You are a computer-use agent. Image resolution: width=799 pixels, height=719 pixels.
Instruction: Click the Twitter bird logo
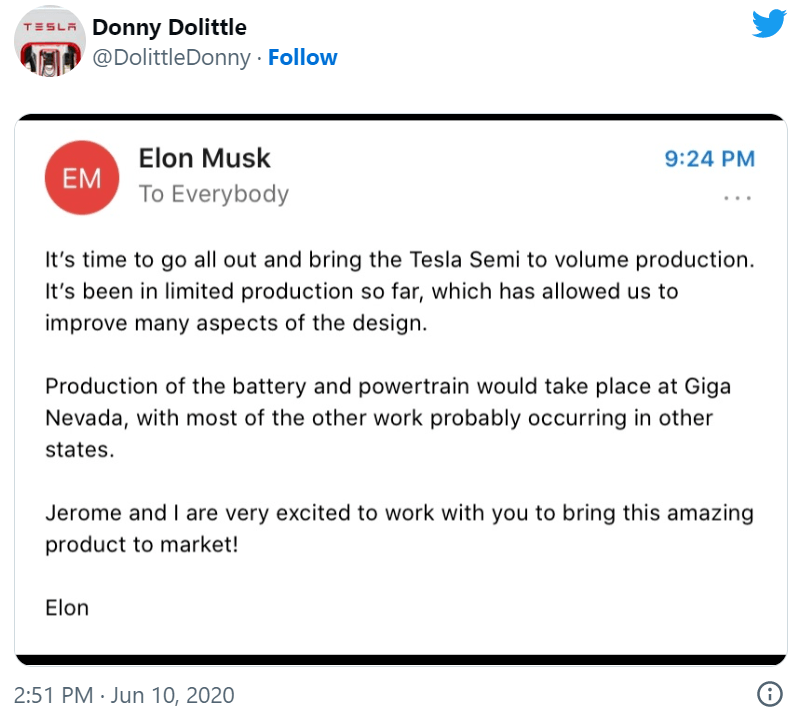tap(769, 23)
